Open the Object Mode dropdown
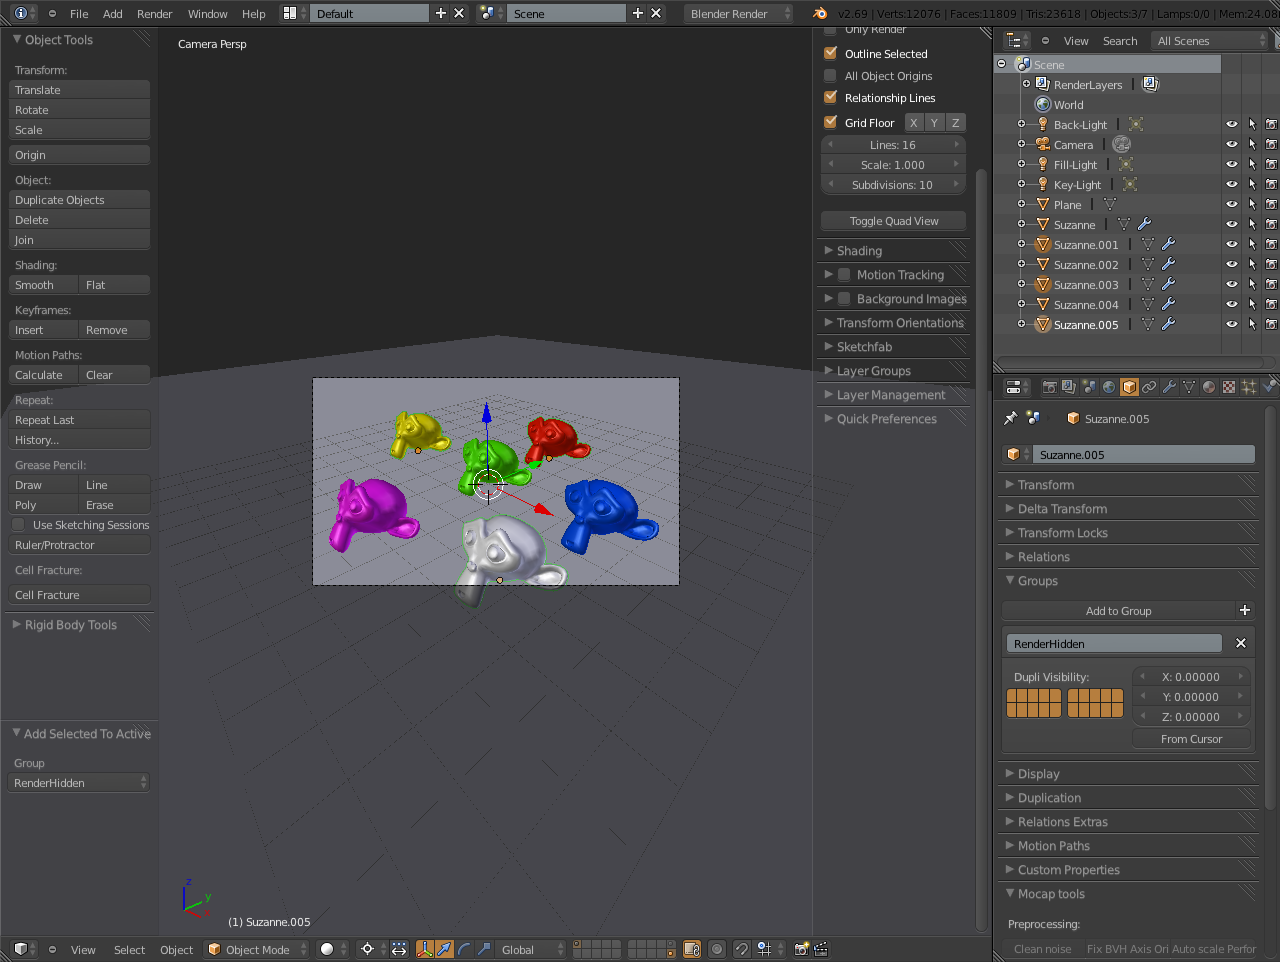 [x=257, y=949]
